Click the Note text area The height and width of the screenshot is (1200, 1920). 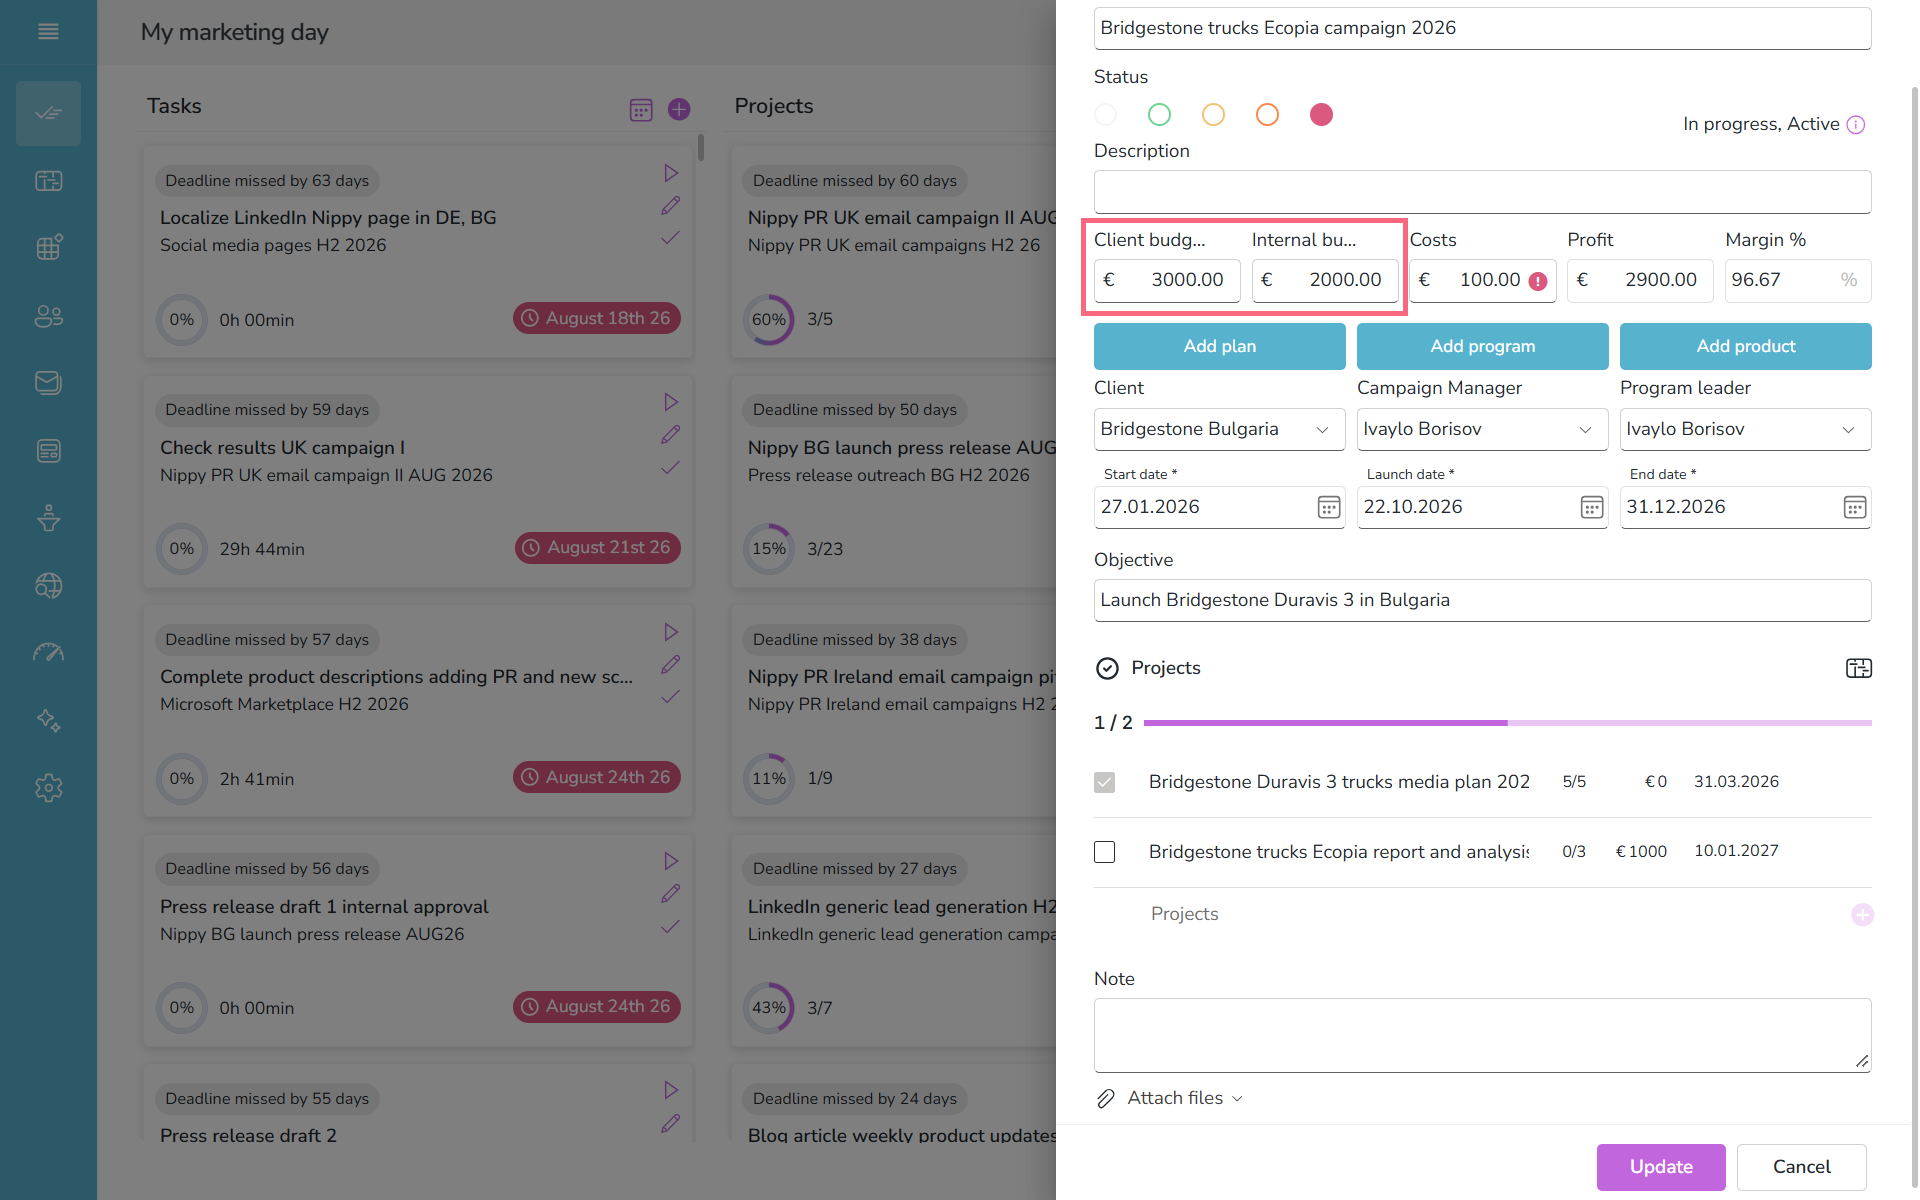pos(1482,1035)
